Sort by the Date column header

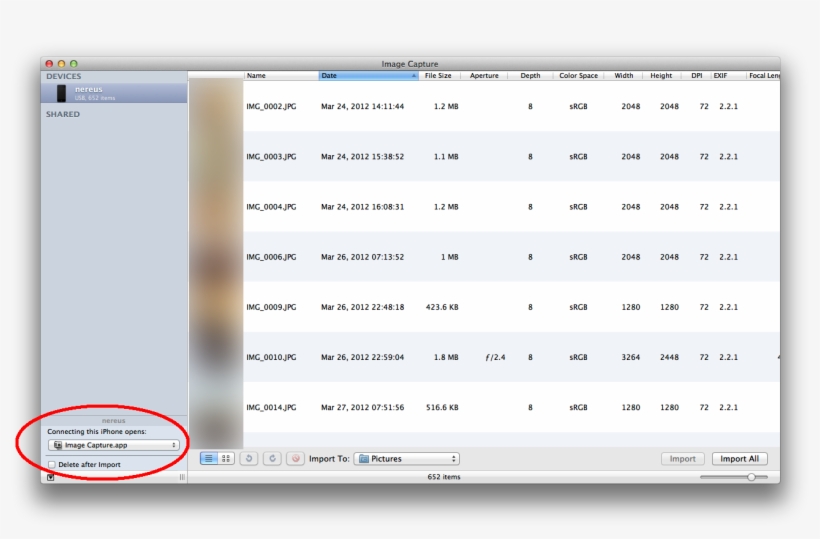coord(368,76)
